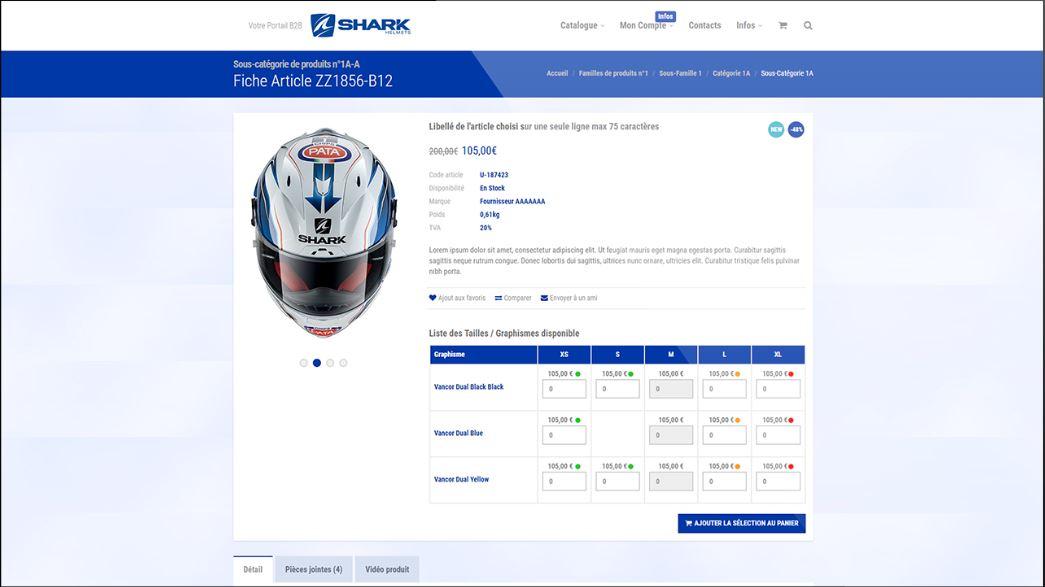The width and height of the screenshot is (1045, 587).
Task: Focus M quantity field for Vancor Dual Blue
Action: click(671, 435)
